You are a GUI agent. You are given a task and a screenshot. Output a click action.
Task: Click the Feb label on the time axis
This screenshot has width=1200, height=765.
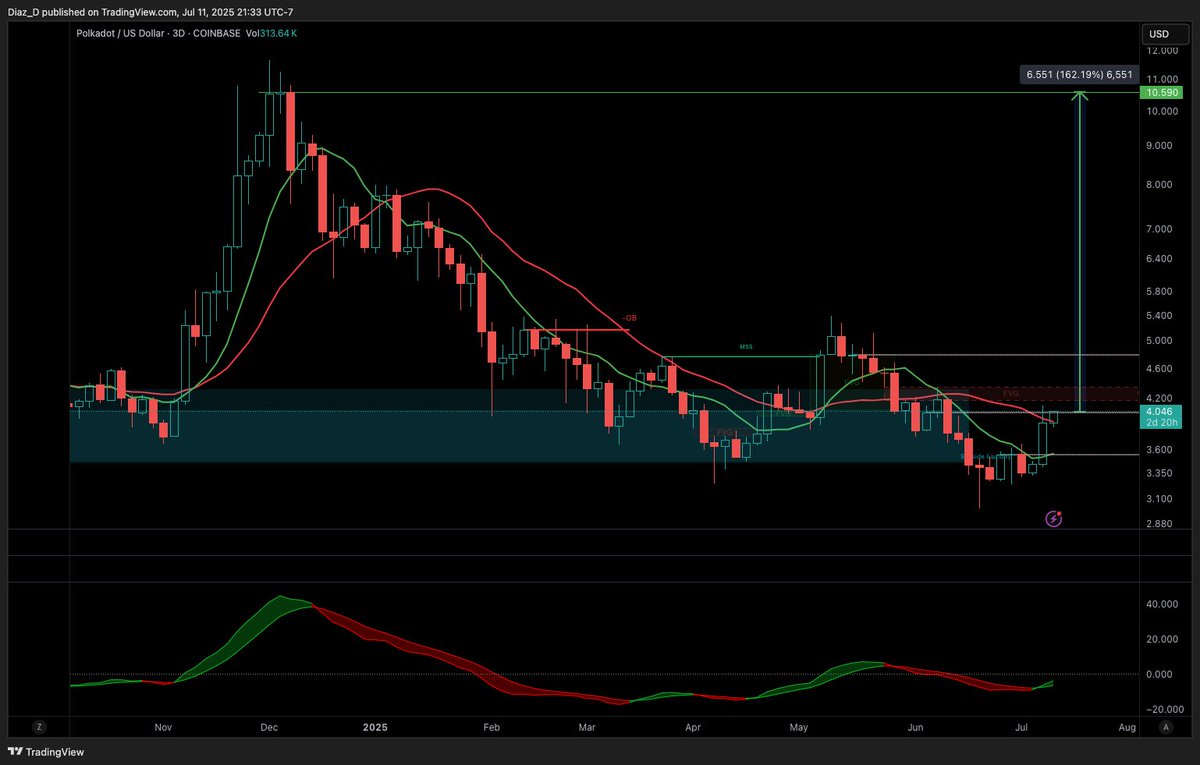pos(490,727)
